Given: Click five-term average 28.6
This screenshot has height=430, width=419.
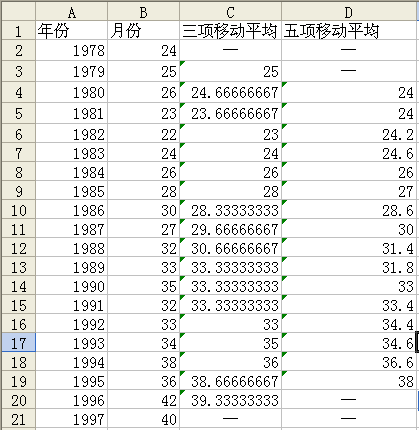Looking at the screenshot, I should [350, 210].
